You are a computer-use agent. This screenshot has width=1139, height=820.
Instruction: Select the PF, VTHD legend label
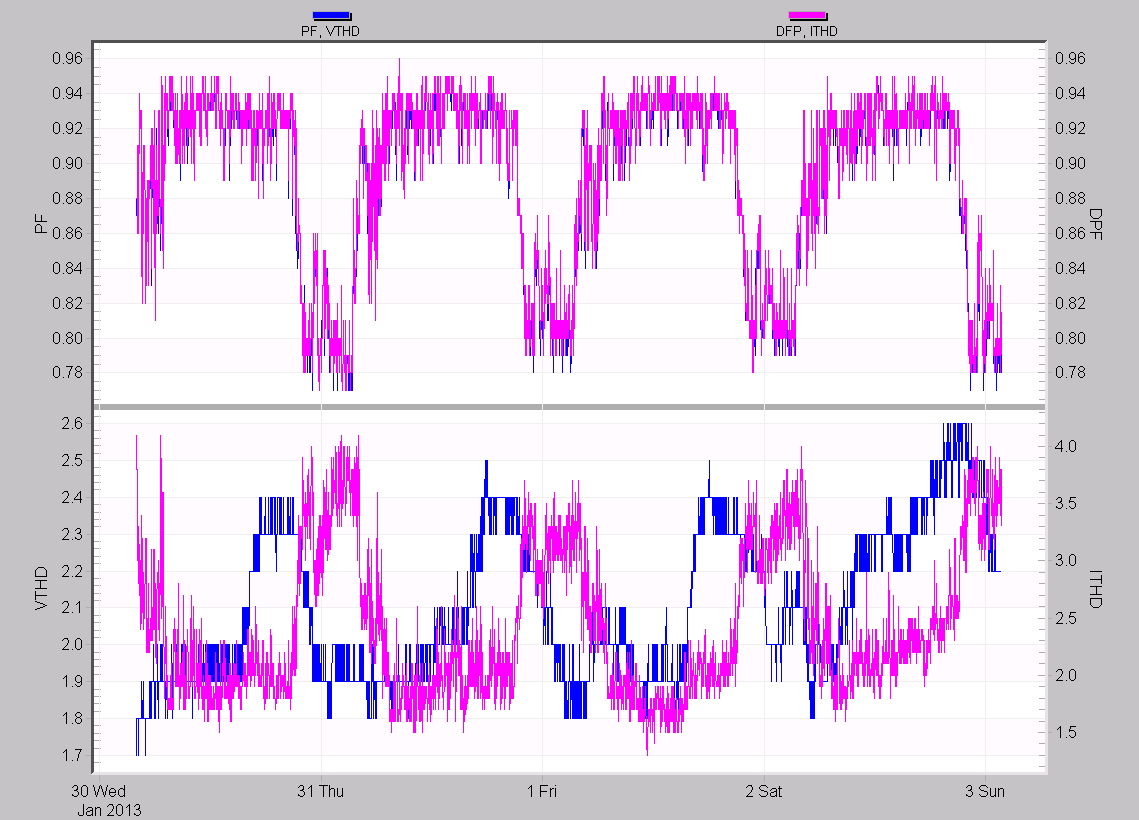[332, 30]
